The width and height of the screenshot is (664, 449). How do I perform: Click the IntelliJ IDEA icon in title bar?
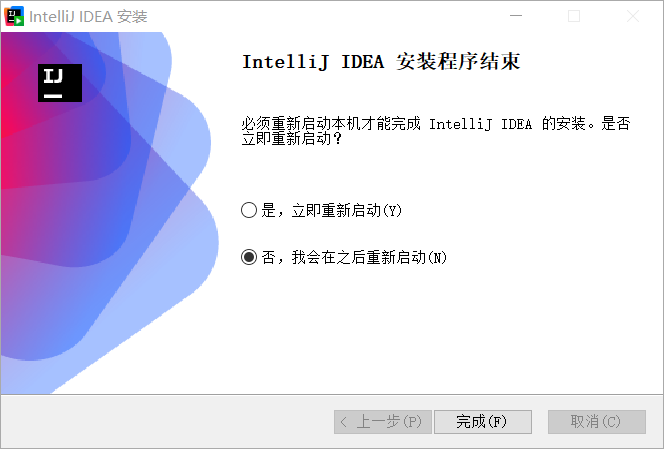14,16
